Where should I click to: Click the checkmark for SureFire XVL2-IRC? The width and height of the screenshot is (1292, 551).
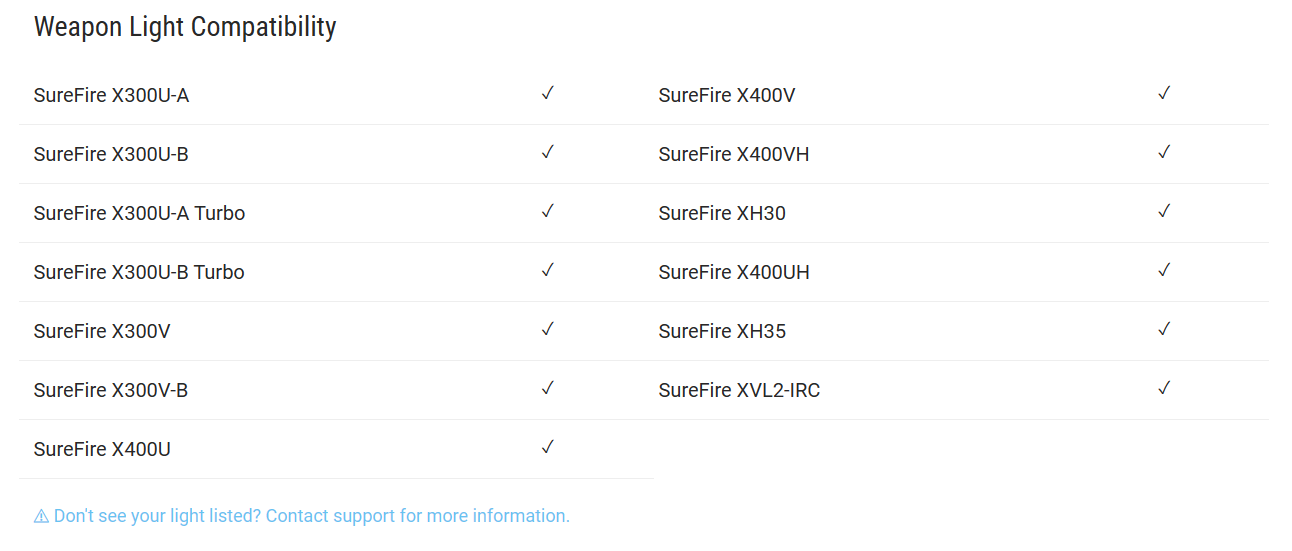point(1164,389)
